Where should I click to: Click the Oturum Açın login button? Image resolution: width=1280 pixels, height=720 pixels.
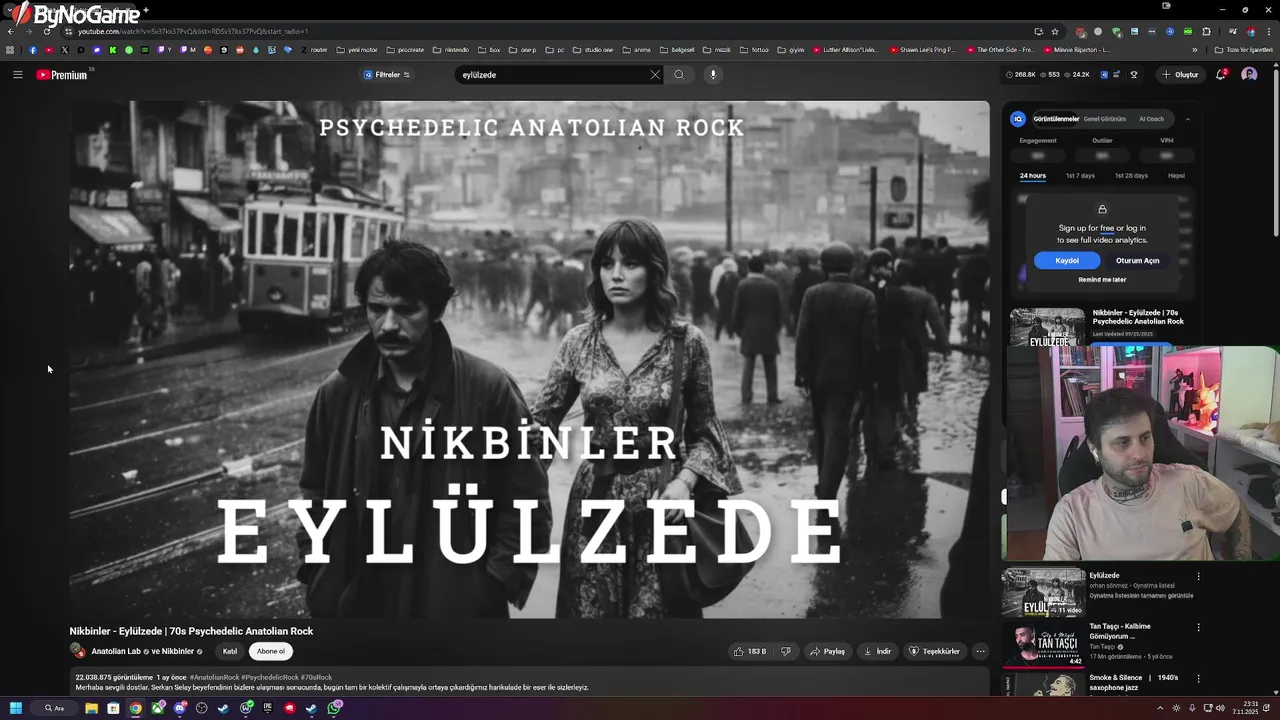(x=1137, y=261)
